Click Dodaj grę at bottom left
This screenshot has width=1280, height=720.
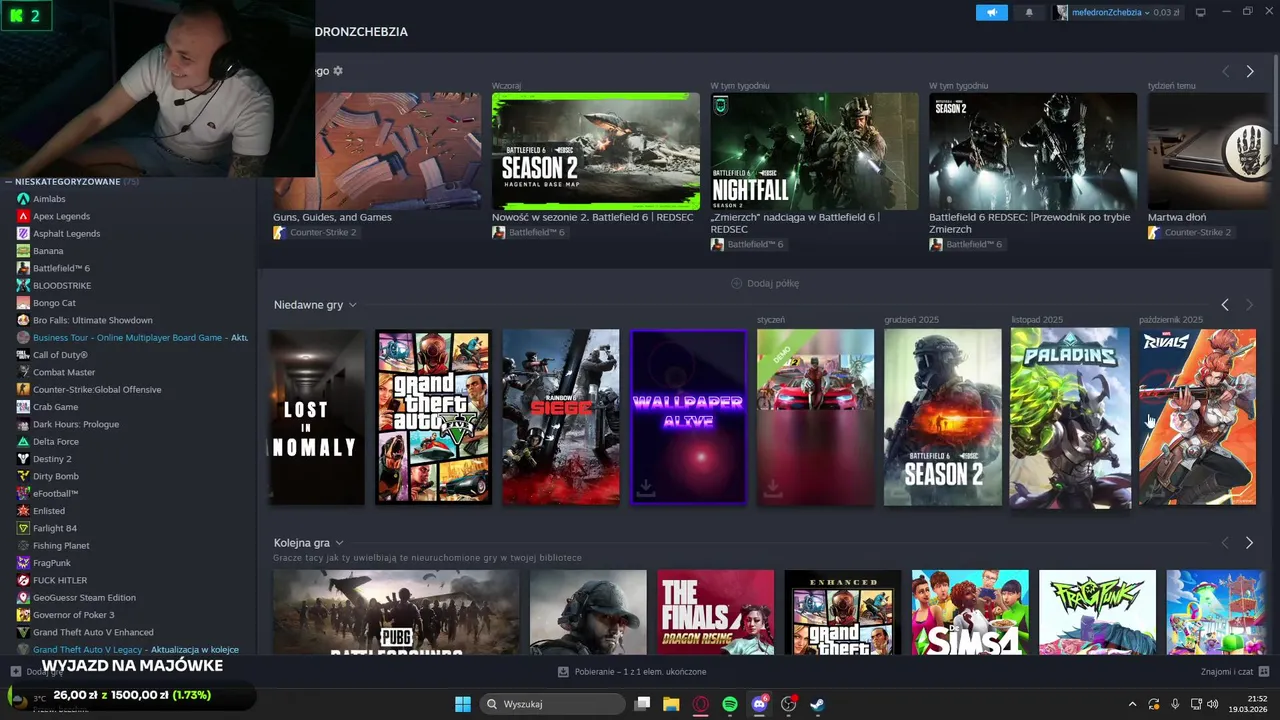(37, 672)
